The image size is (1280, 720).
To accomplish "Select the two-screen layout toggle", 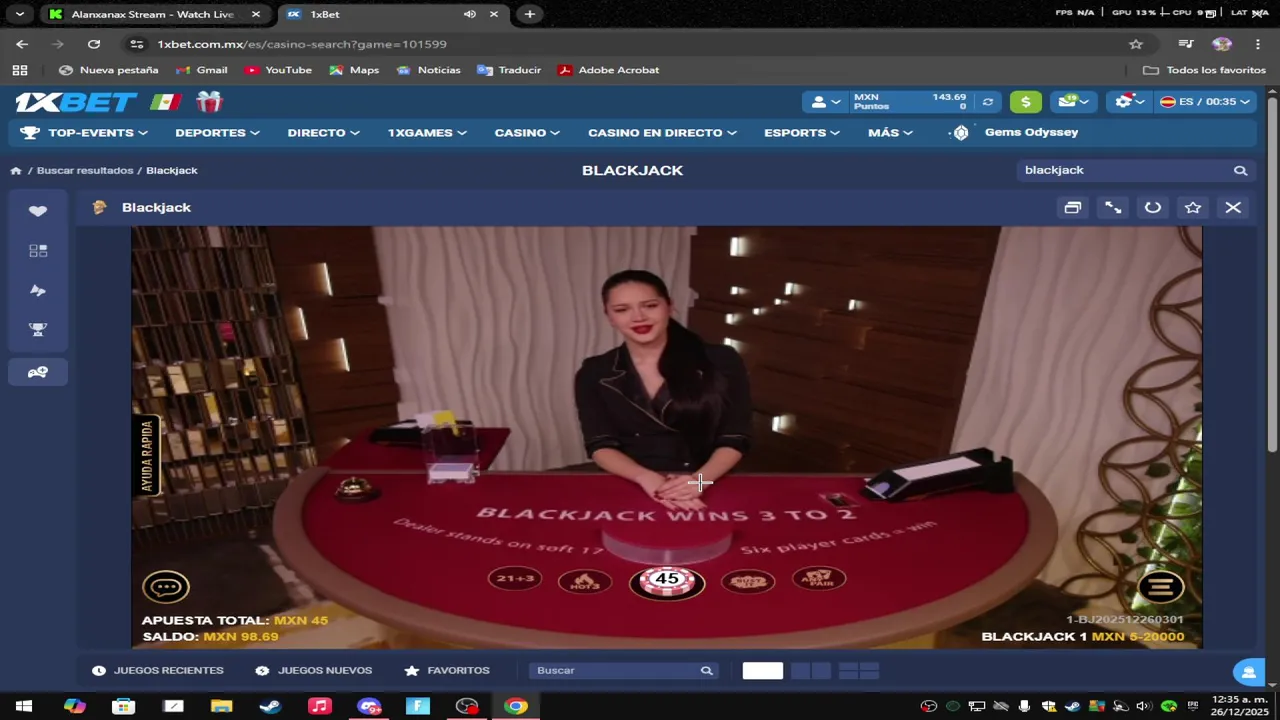I will (x=810, y=671).
